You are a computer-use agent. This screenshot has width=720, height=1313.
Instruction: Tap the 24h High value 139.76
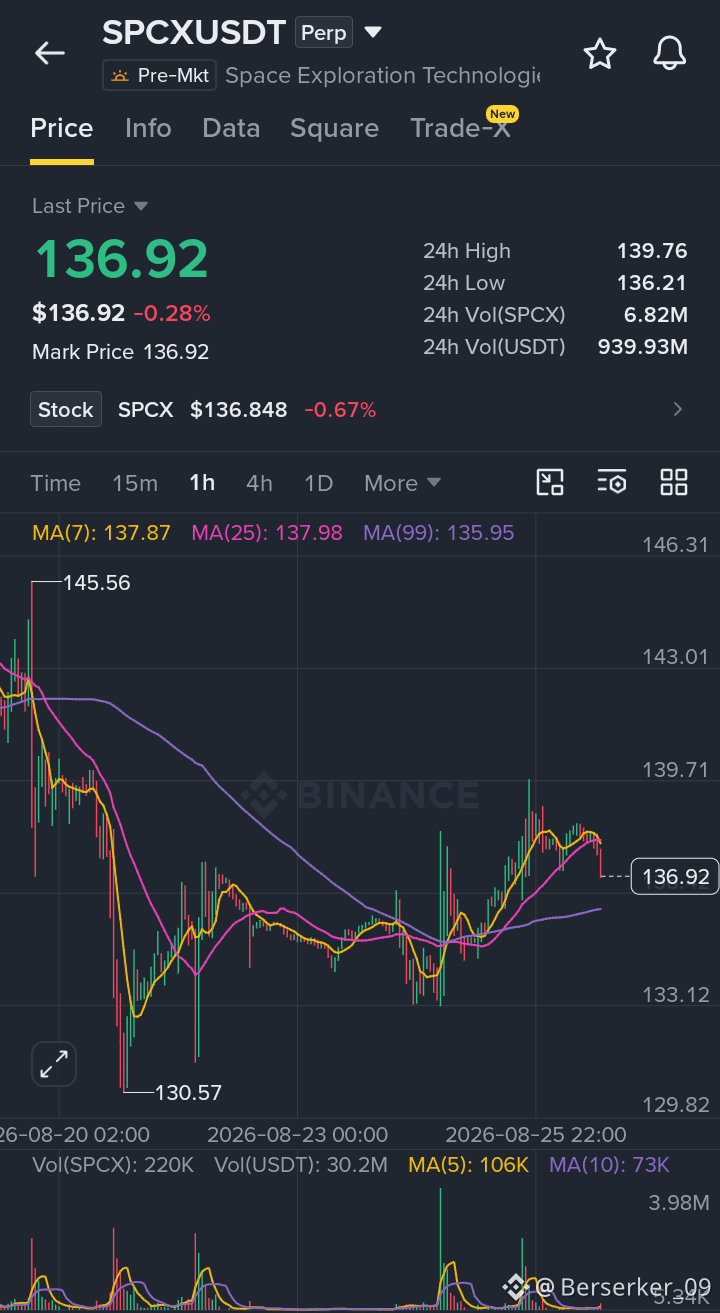coord(652,251)
